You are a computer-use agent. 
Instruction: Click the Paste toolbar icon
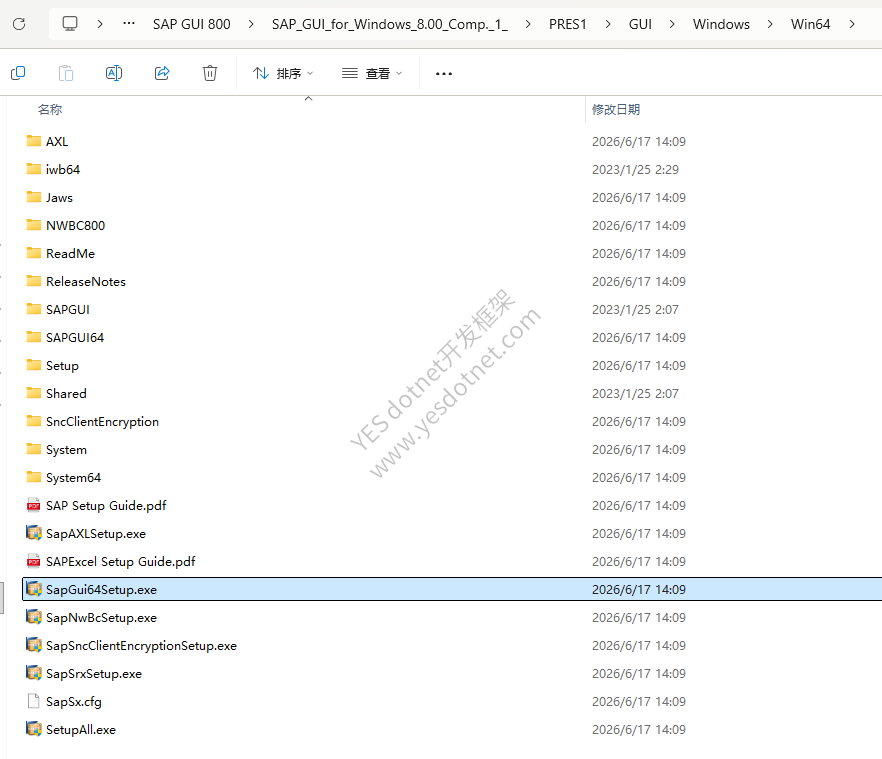click(x=66, y=73)
